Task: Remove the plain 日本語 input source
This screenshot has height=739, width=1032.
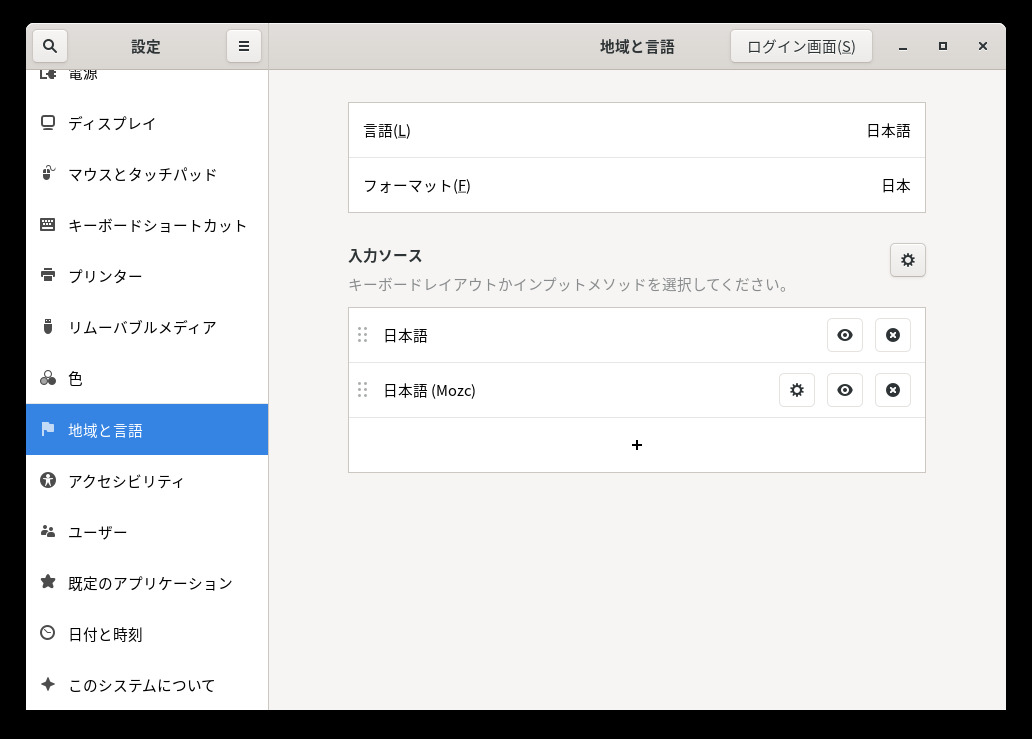Action: 892,335
